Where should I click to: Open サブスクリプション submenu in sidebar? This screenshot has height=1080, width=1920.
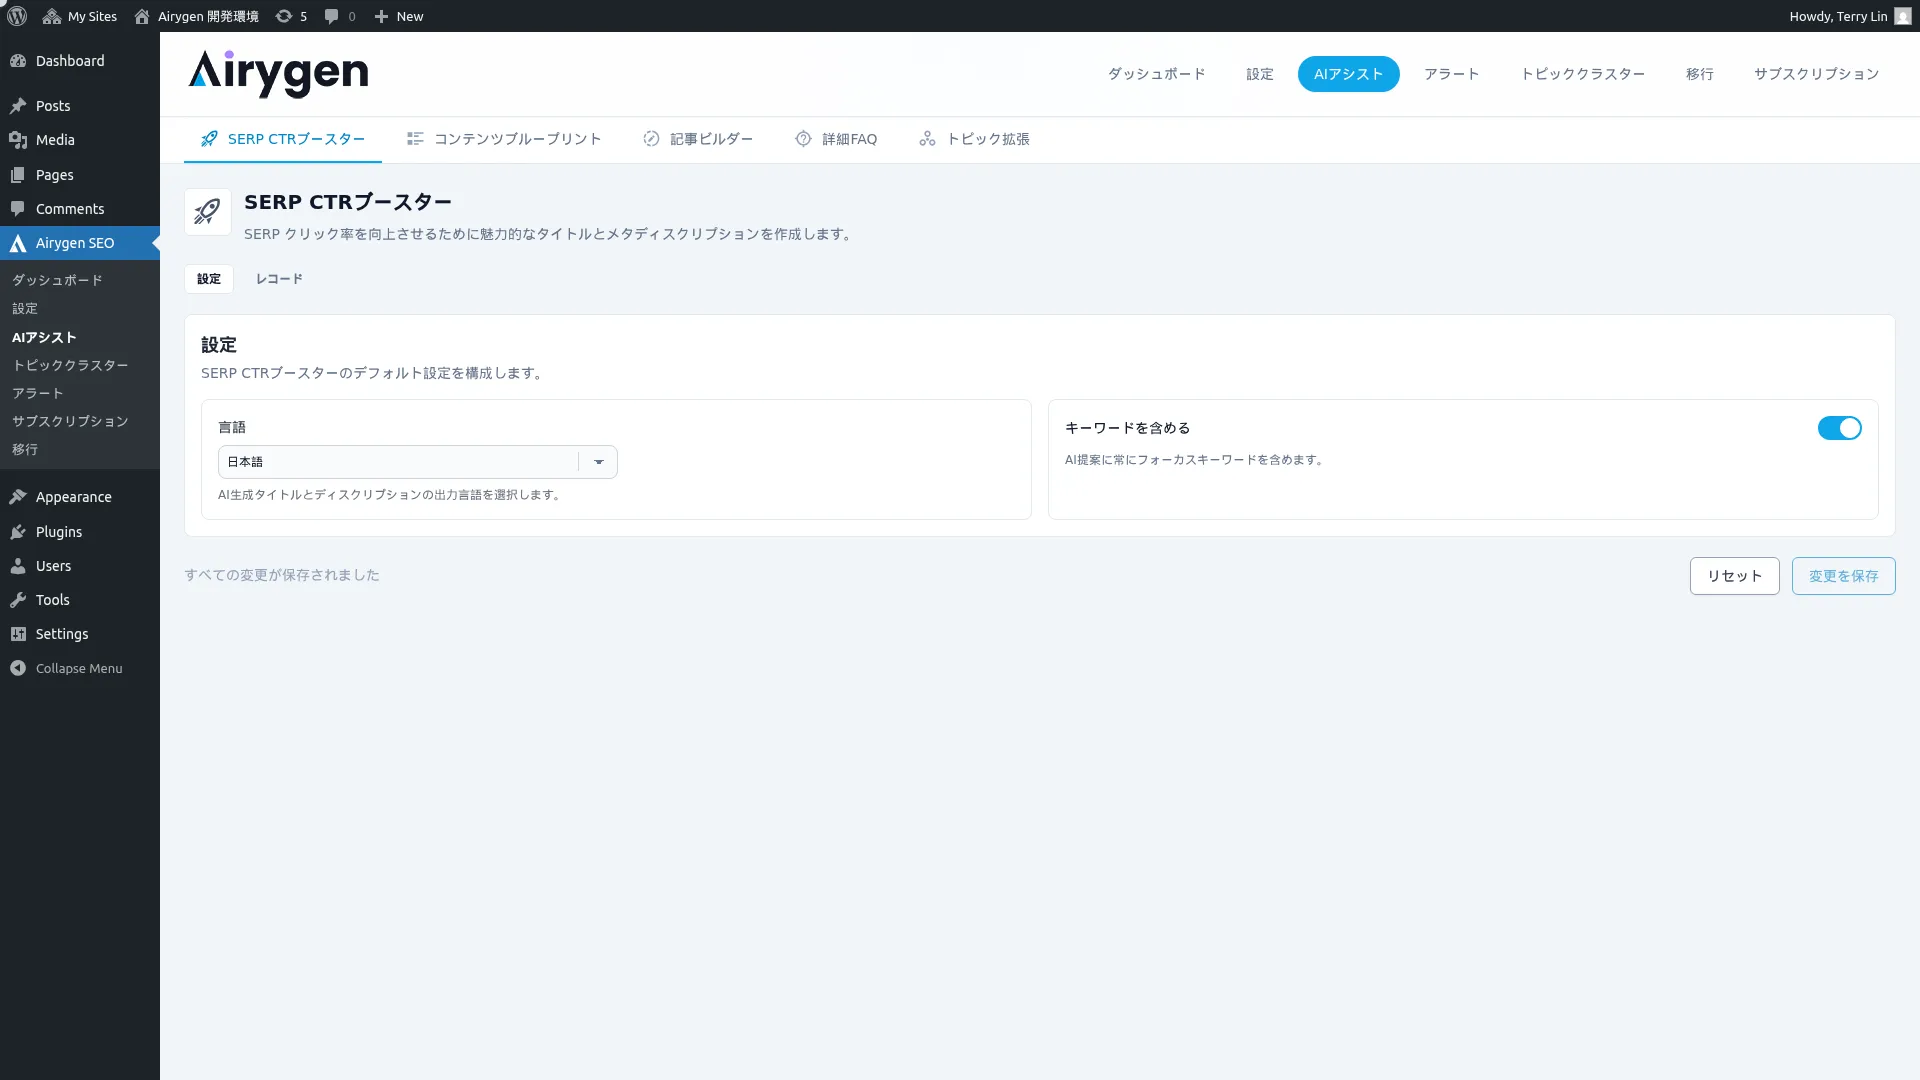tap(70, 421)
